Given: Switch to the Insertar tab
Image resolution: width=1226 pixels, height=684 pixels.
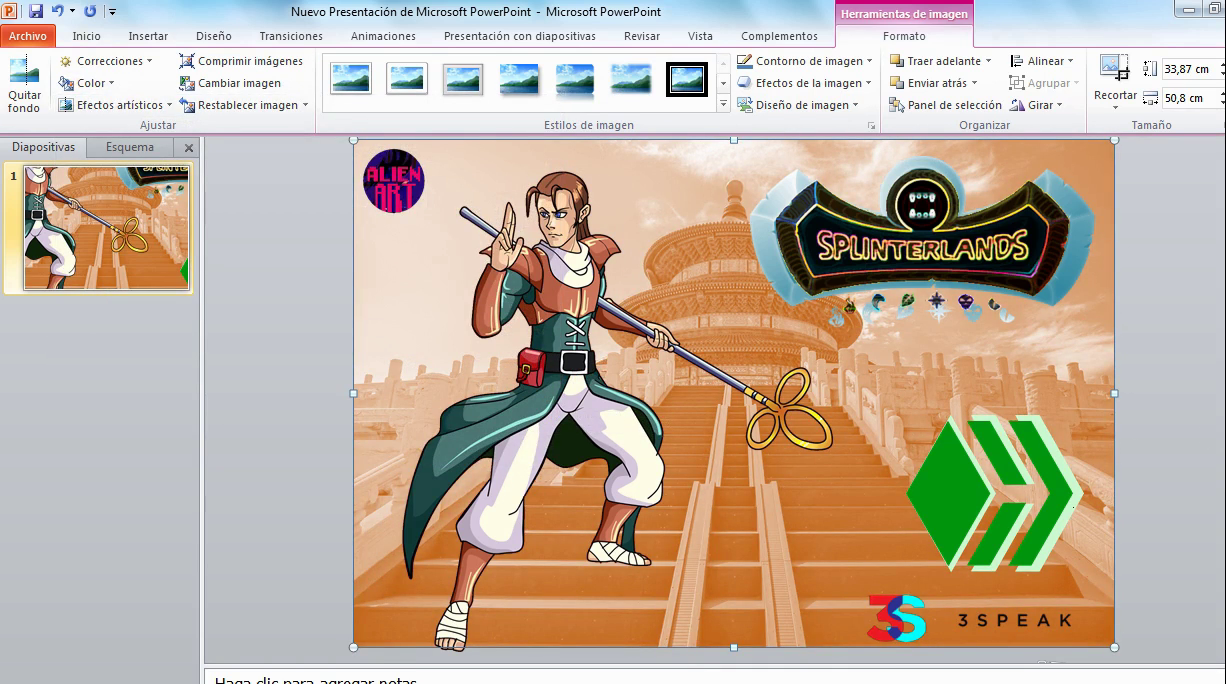Looking at the screenshot, I should tap(148, 36).
